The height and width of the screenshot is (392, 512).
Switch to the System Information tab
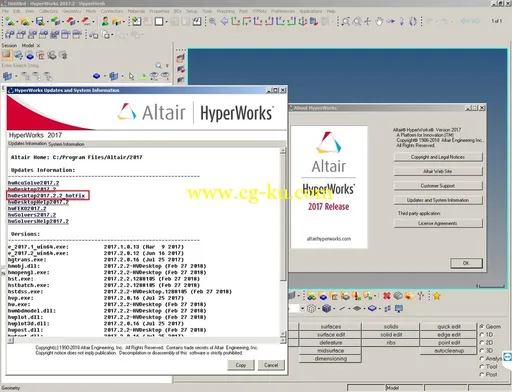pyautogui.click(x=66, y=144)
